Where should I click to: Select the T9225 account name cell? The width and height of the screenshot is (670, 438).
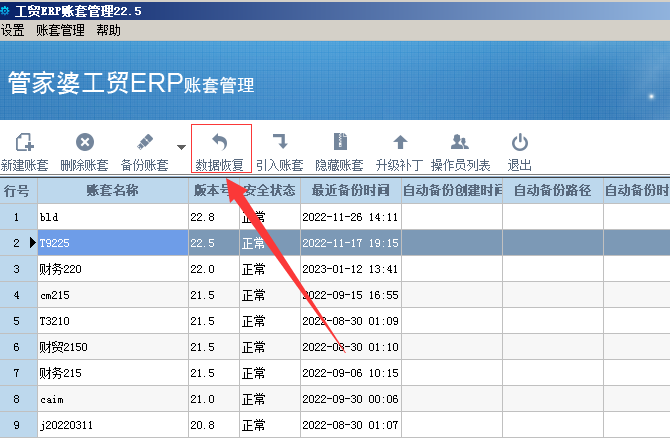113,243
